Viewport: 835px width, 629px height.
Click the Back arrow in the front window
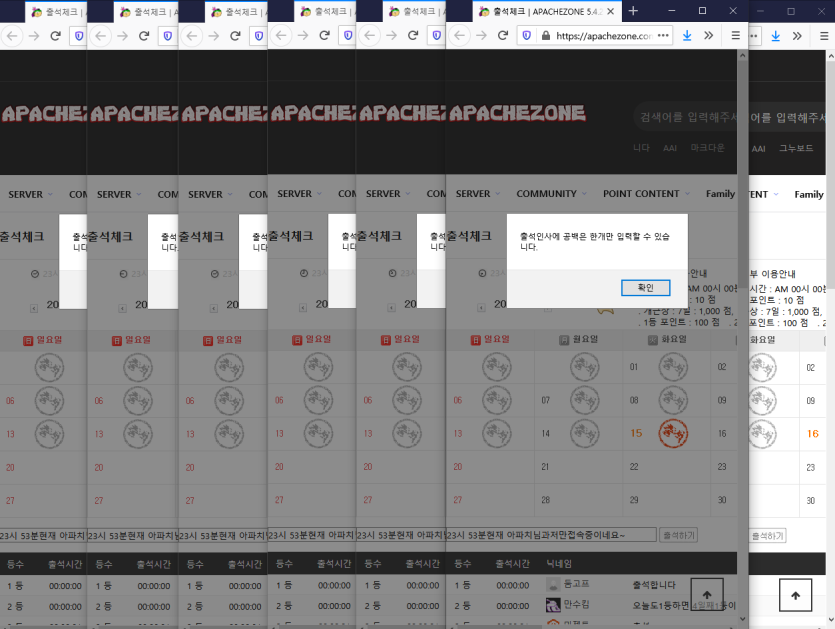coord(460,35)
